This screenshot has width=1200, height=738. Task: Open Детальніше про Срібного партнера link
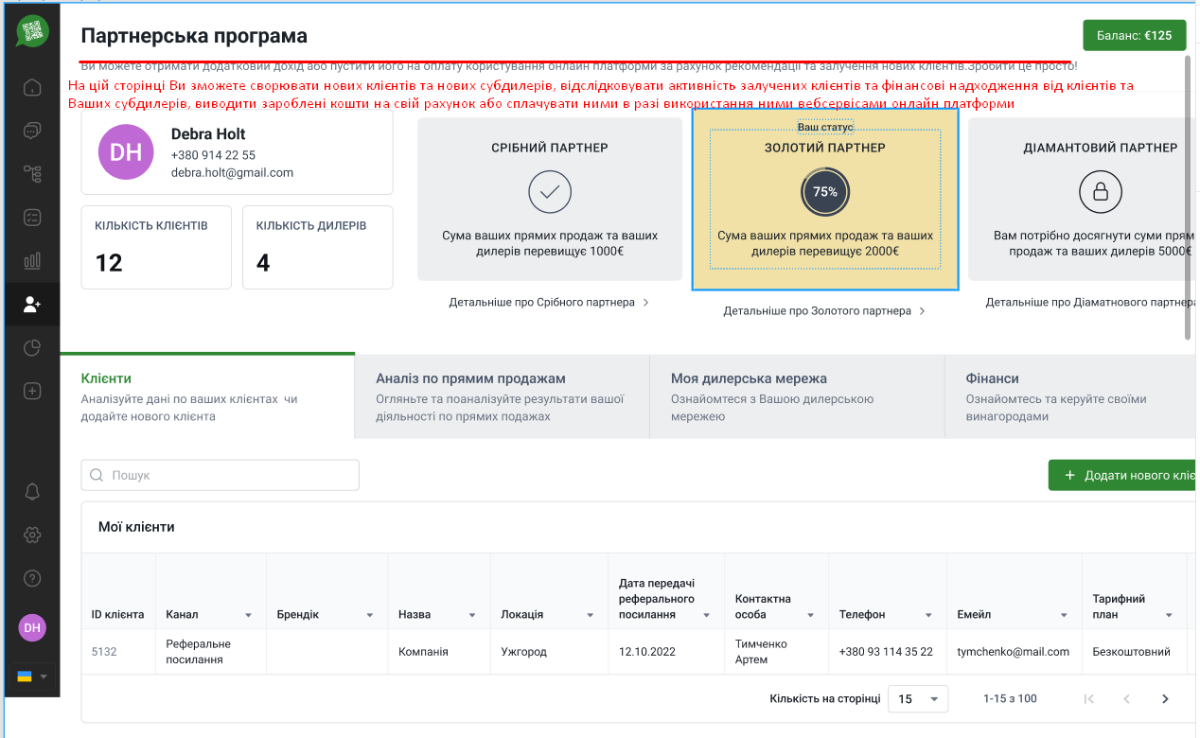coord(549,302)
